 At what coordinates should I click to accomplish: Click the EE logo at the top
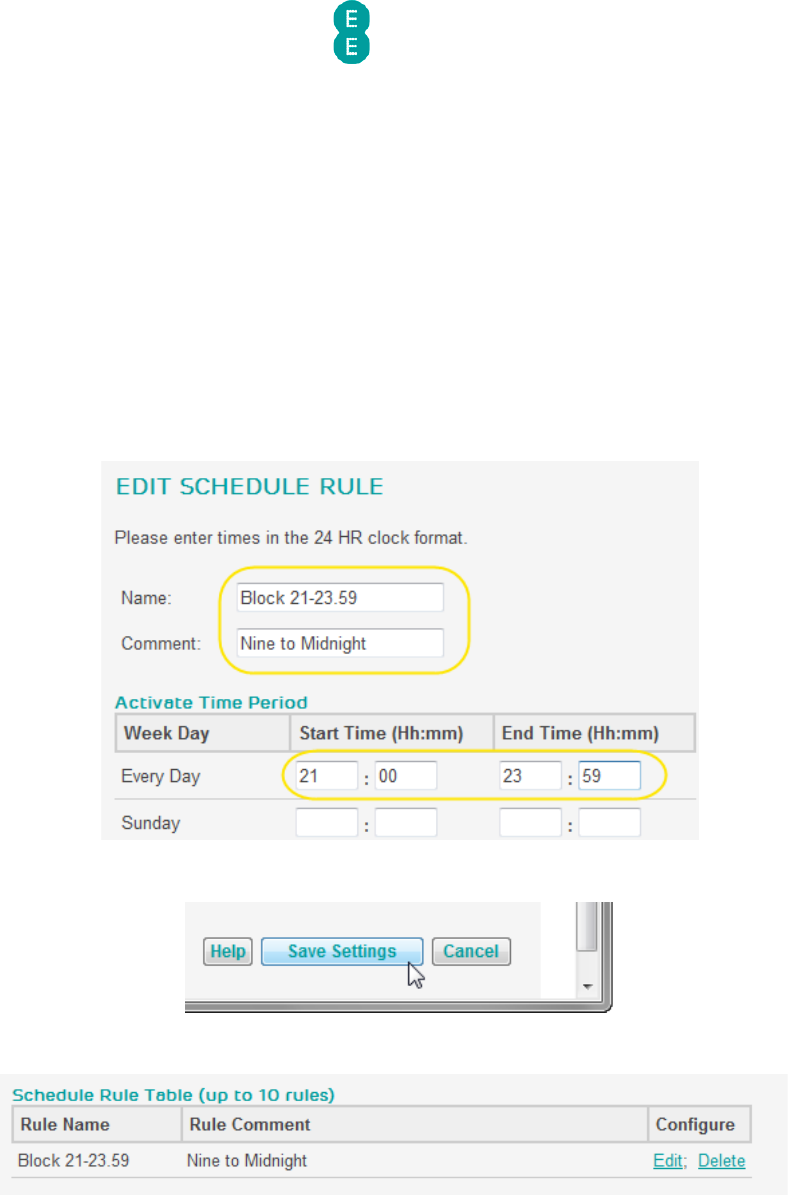[351, 32]
